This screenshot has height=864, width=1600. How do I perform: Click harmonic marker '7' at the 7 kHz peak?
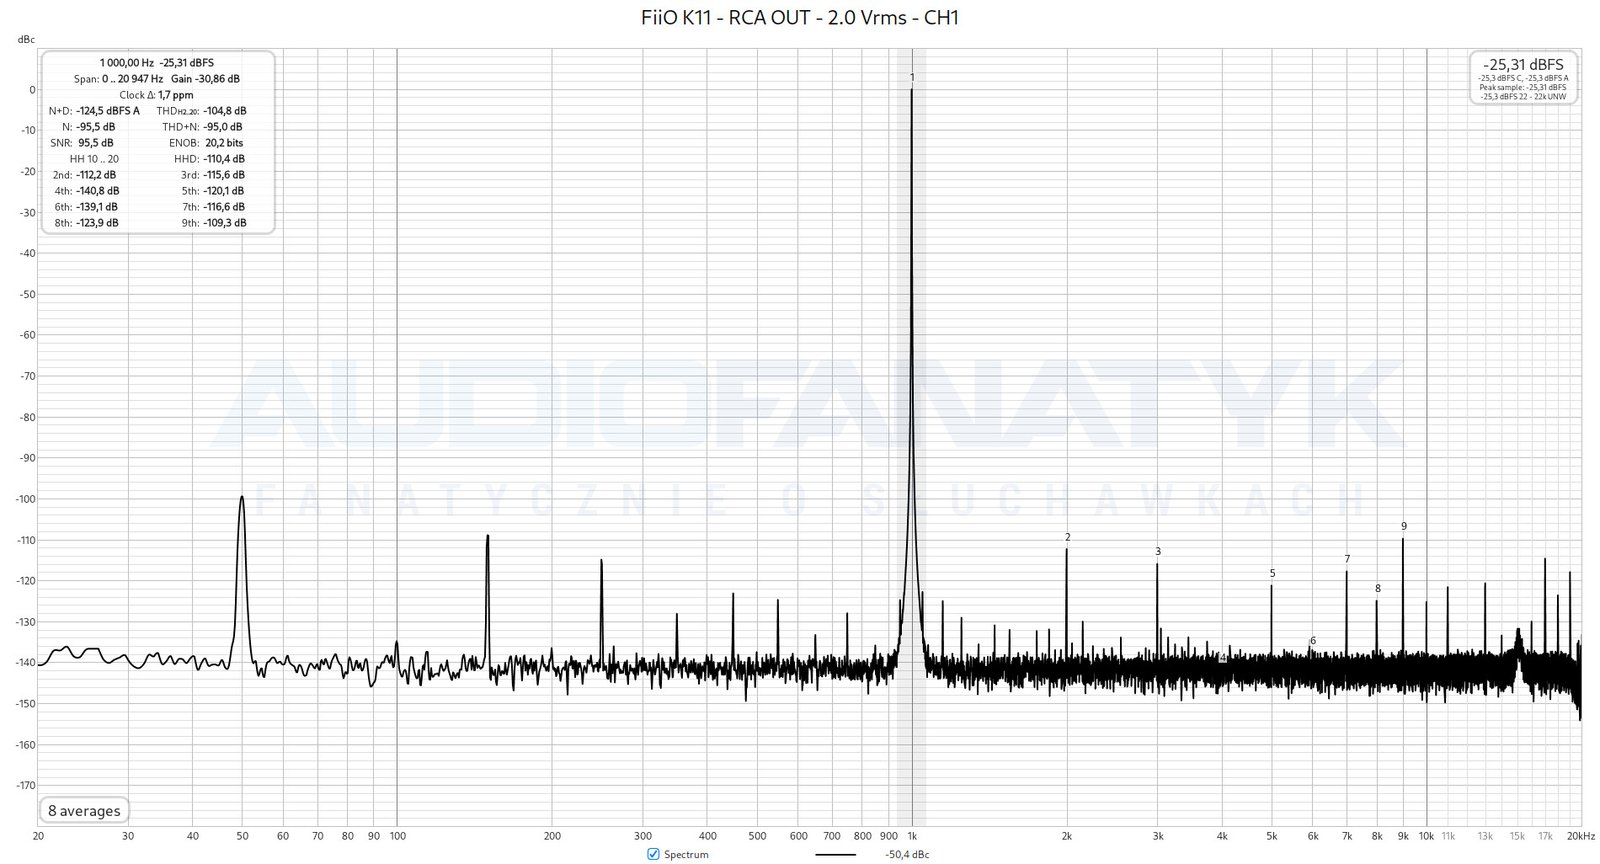(1347, 559)
